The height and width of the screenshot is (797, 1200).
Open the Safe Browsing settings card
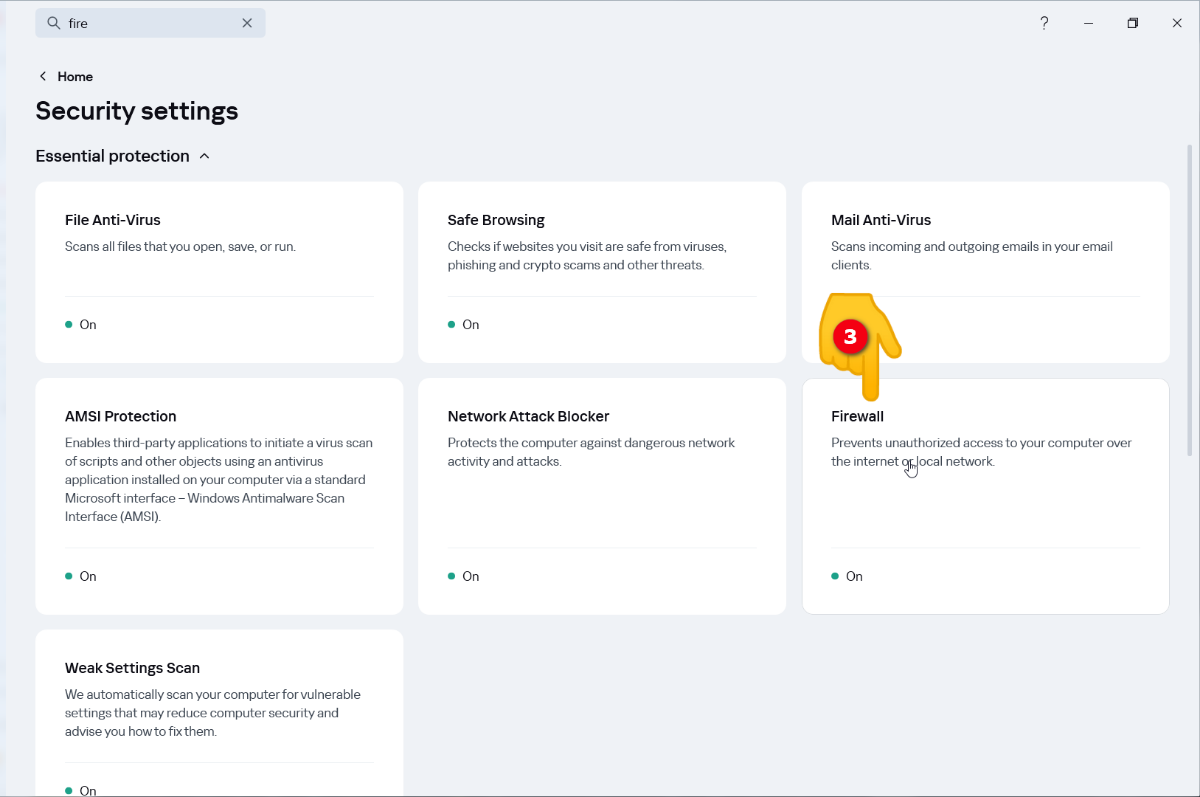[x=601, y=271]
